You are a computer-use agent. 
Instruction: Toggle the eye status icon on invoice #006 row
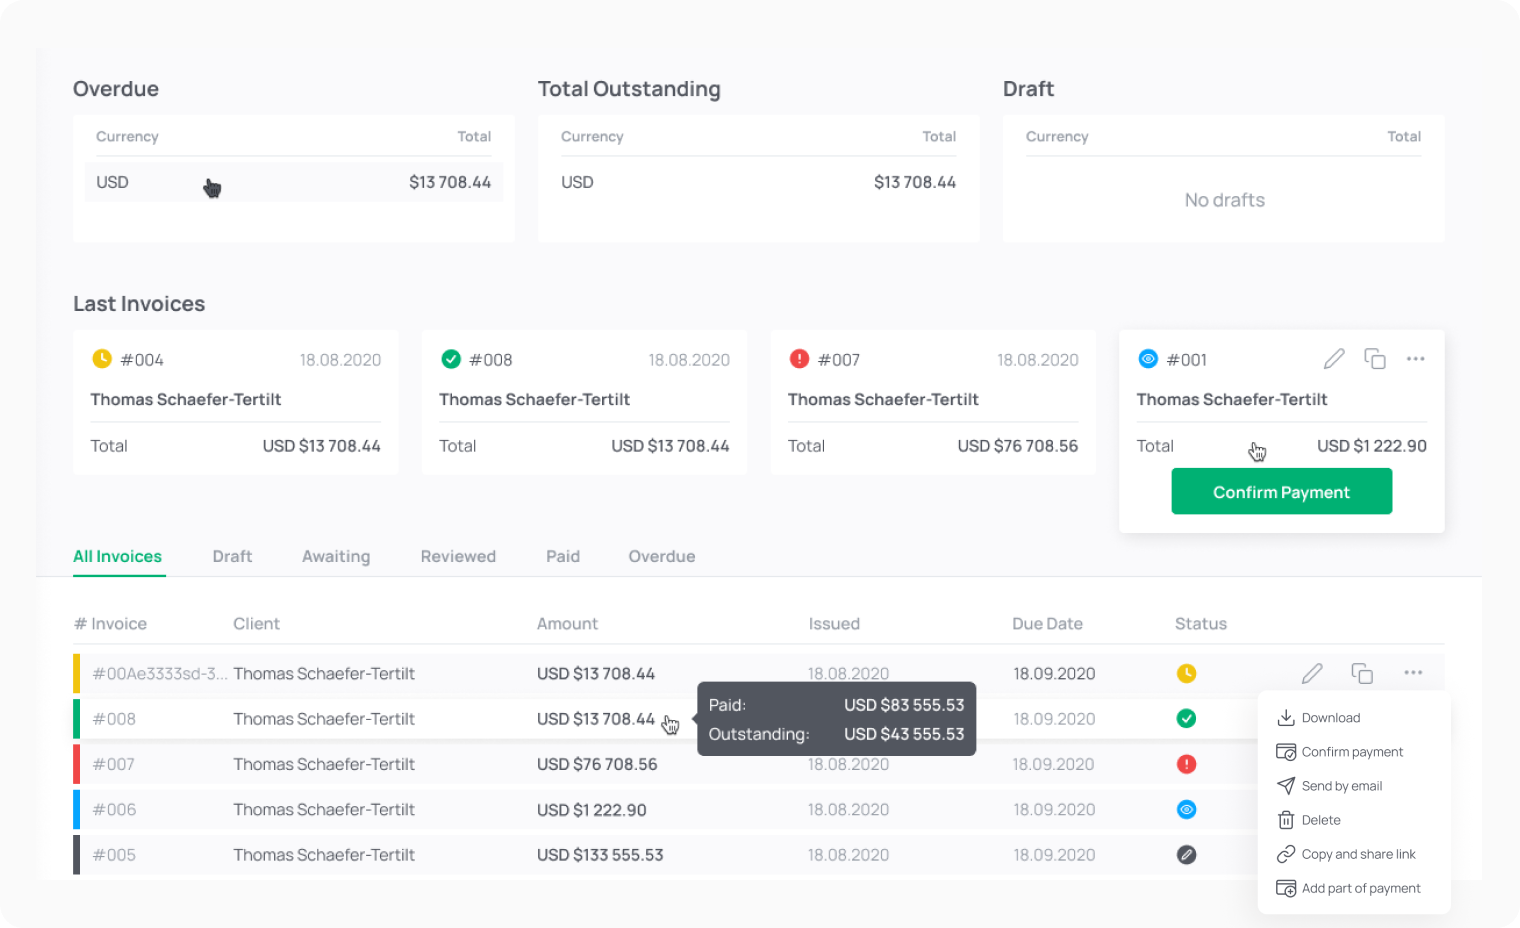(1186, 809)
